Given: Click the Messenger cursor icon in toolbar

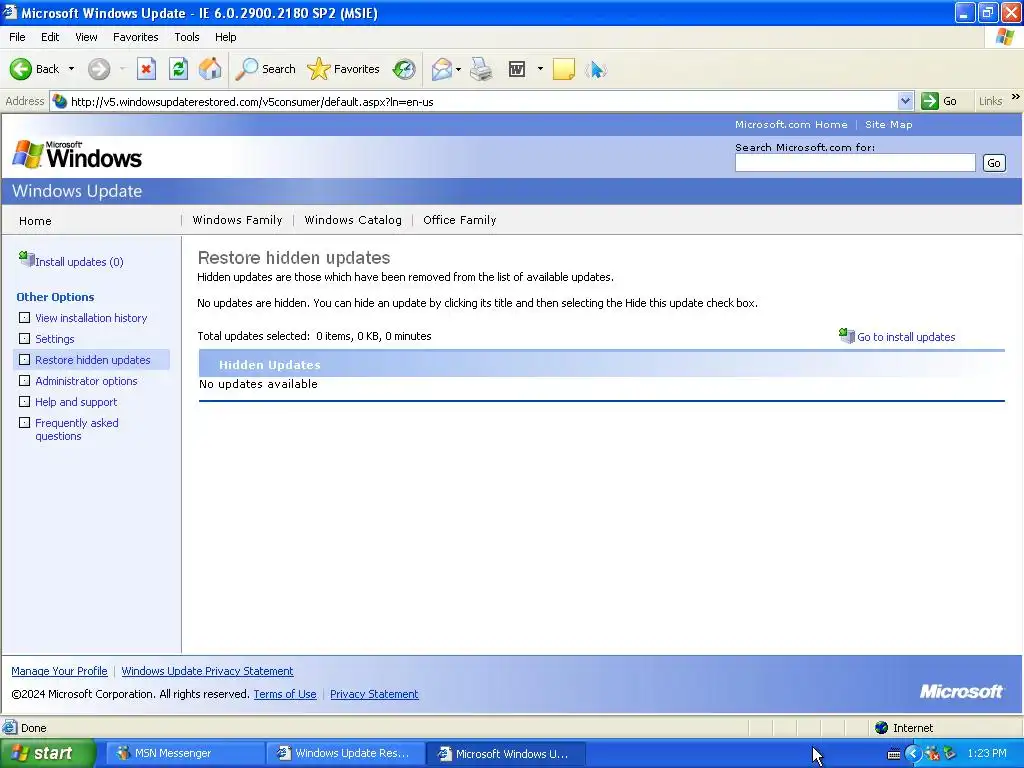Looking at the screenshot, I should coord(596,69).
